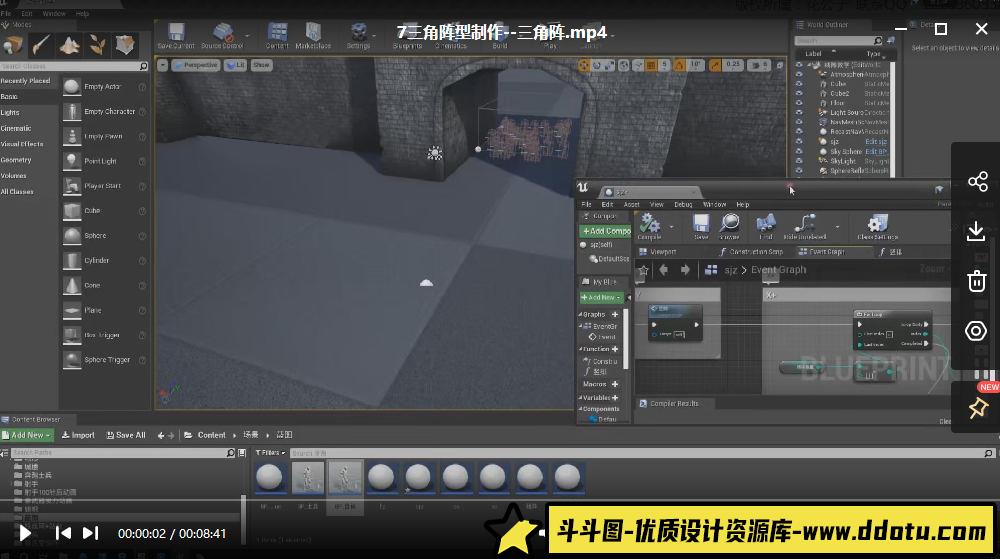Viewport: 1000px width, 559px height.
Task: Open the viewport options arrow dropdown
Action: click(x=163, y=65)
